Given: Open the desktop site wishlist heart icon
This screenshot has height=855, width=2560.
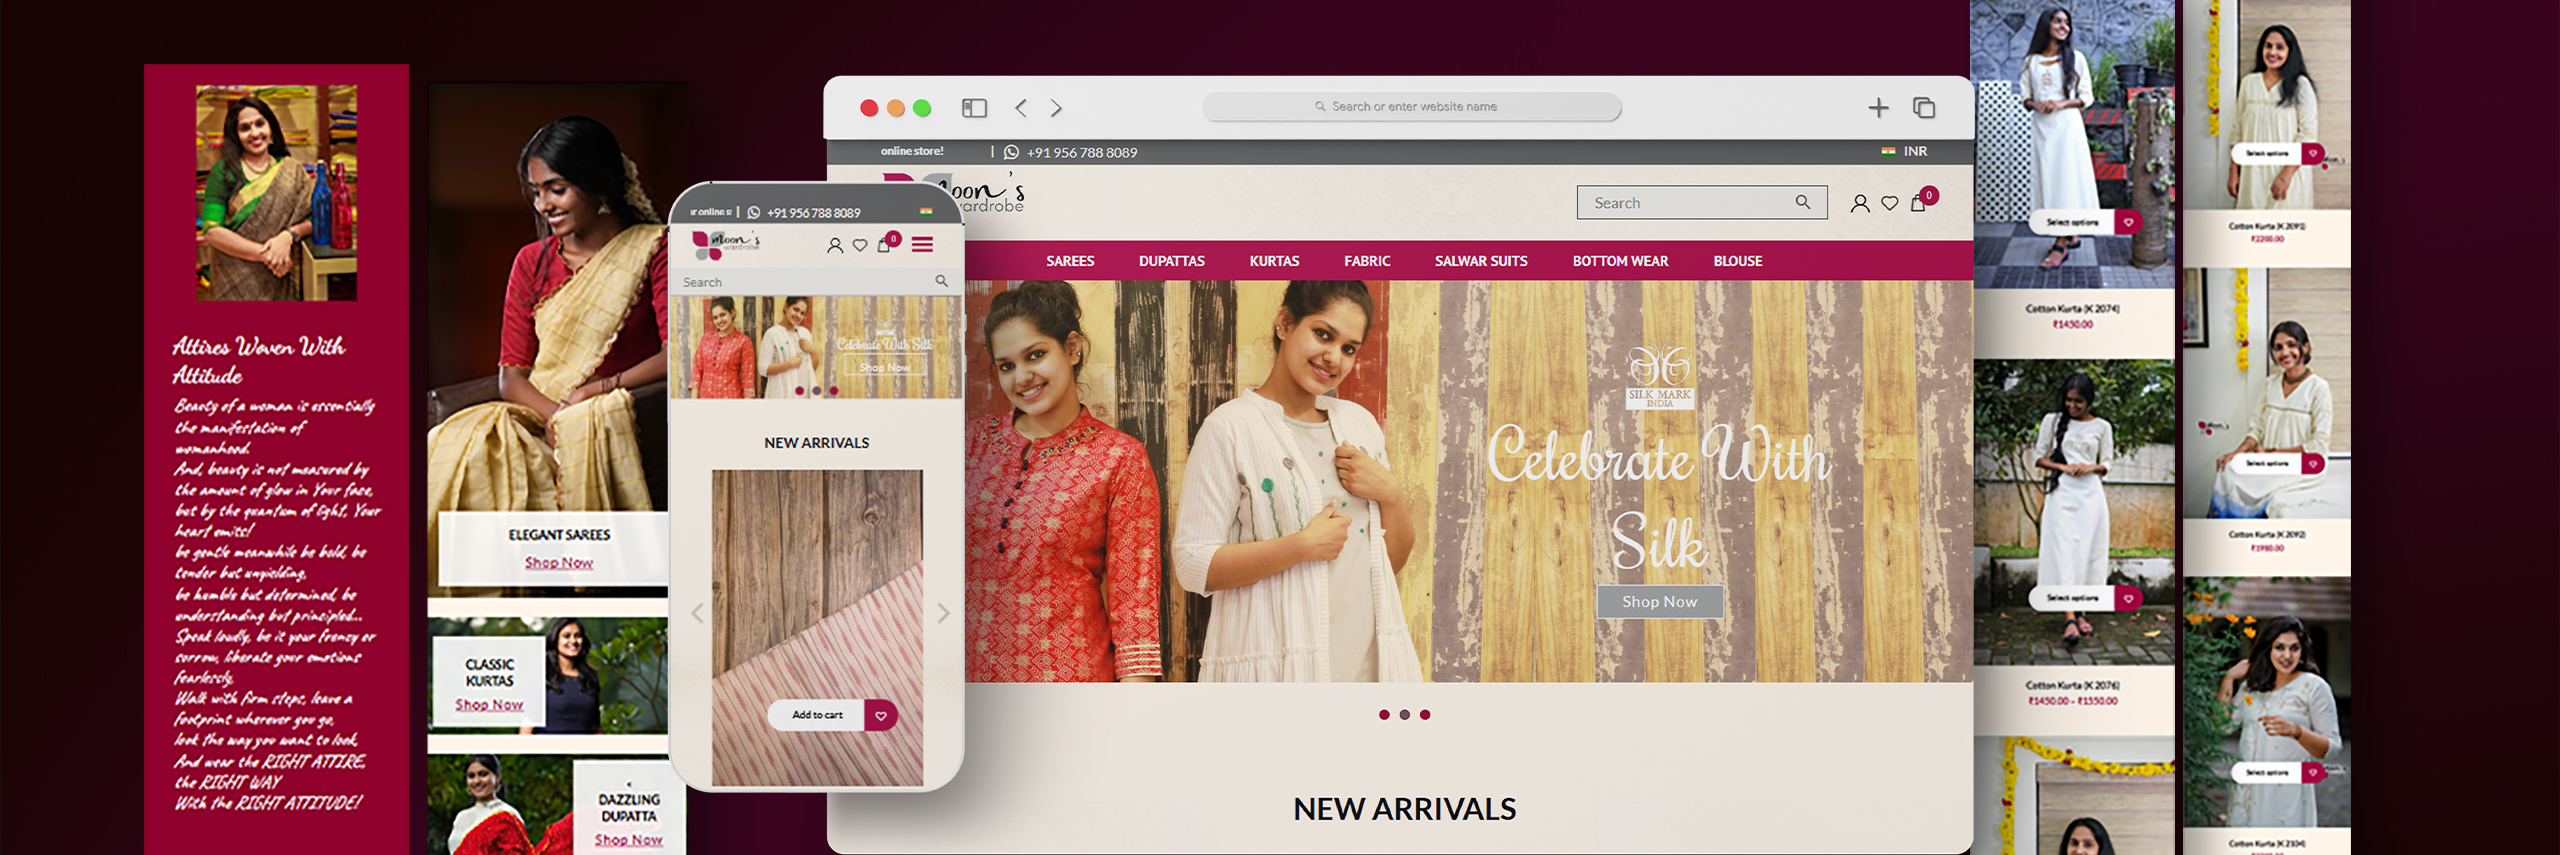Looking at the screenshot, I should tap(1889, 204).
